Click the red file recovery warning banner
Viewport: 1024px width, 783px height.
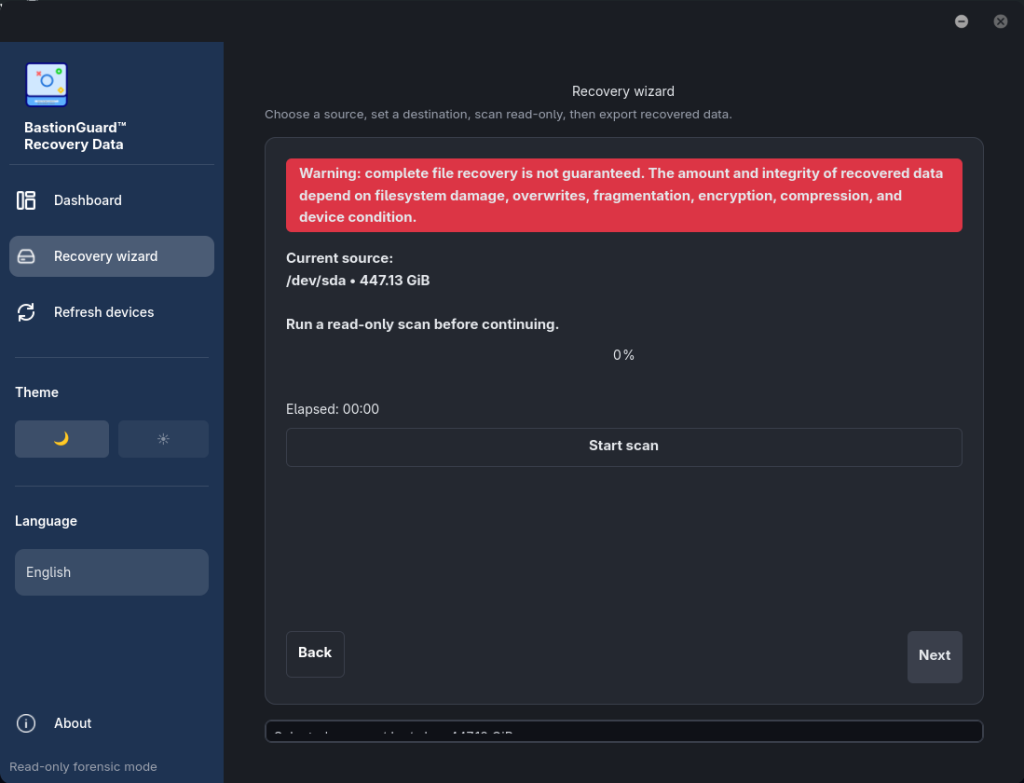tap(624, 195)
